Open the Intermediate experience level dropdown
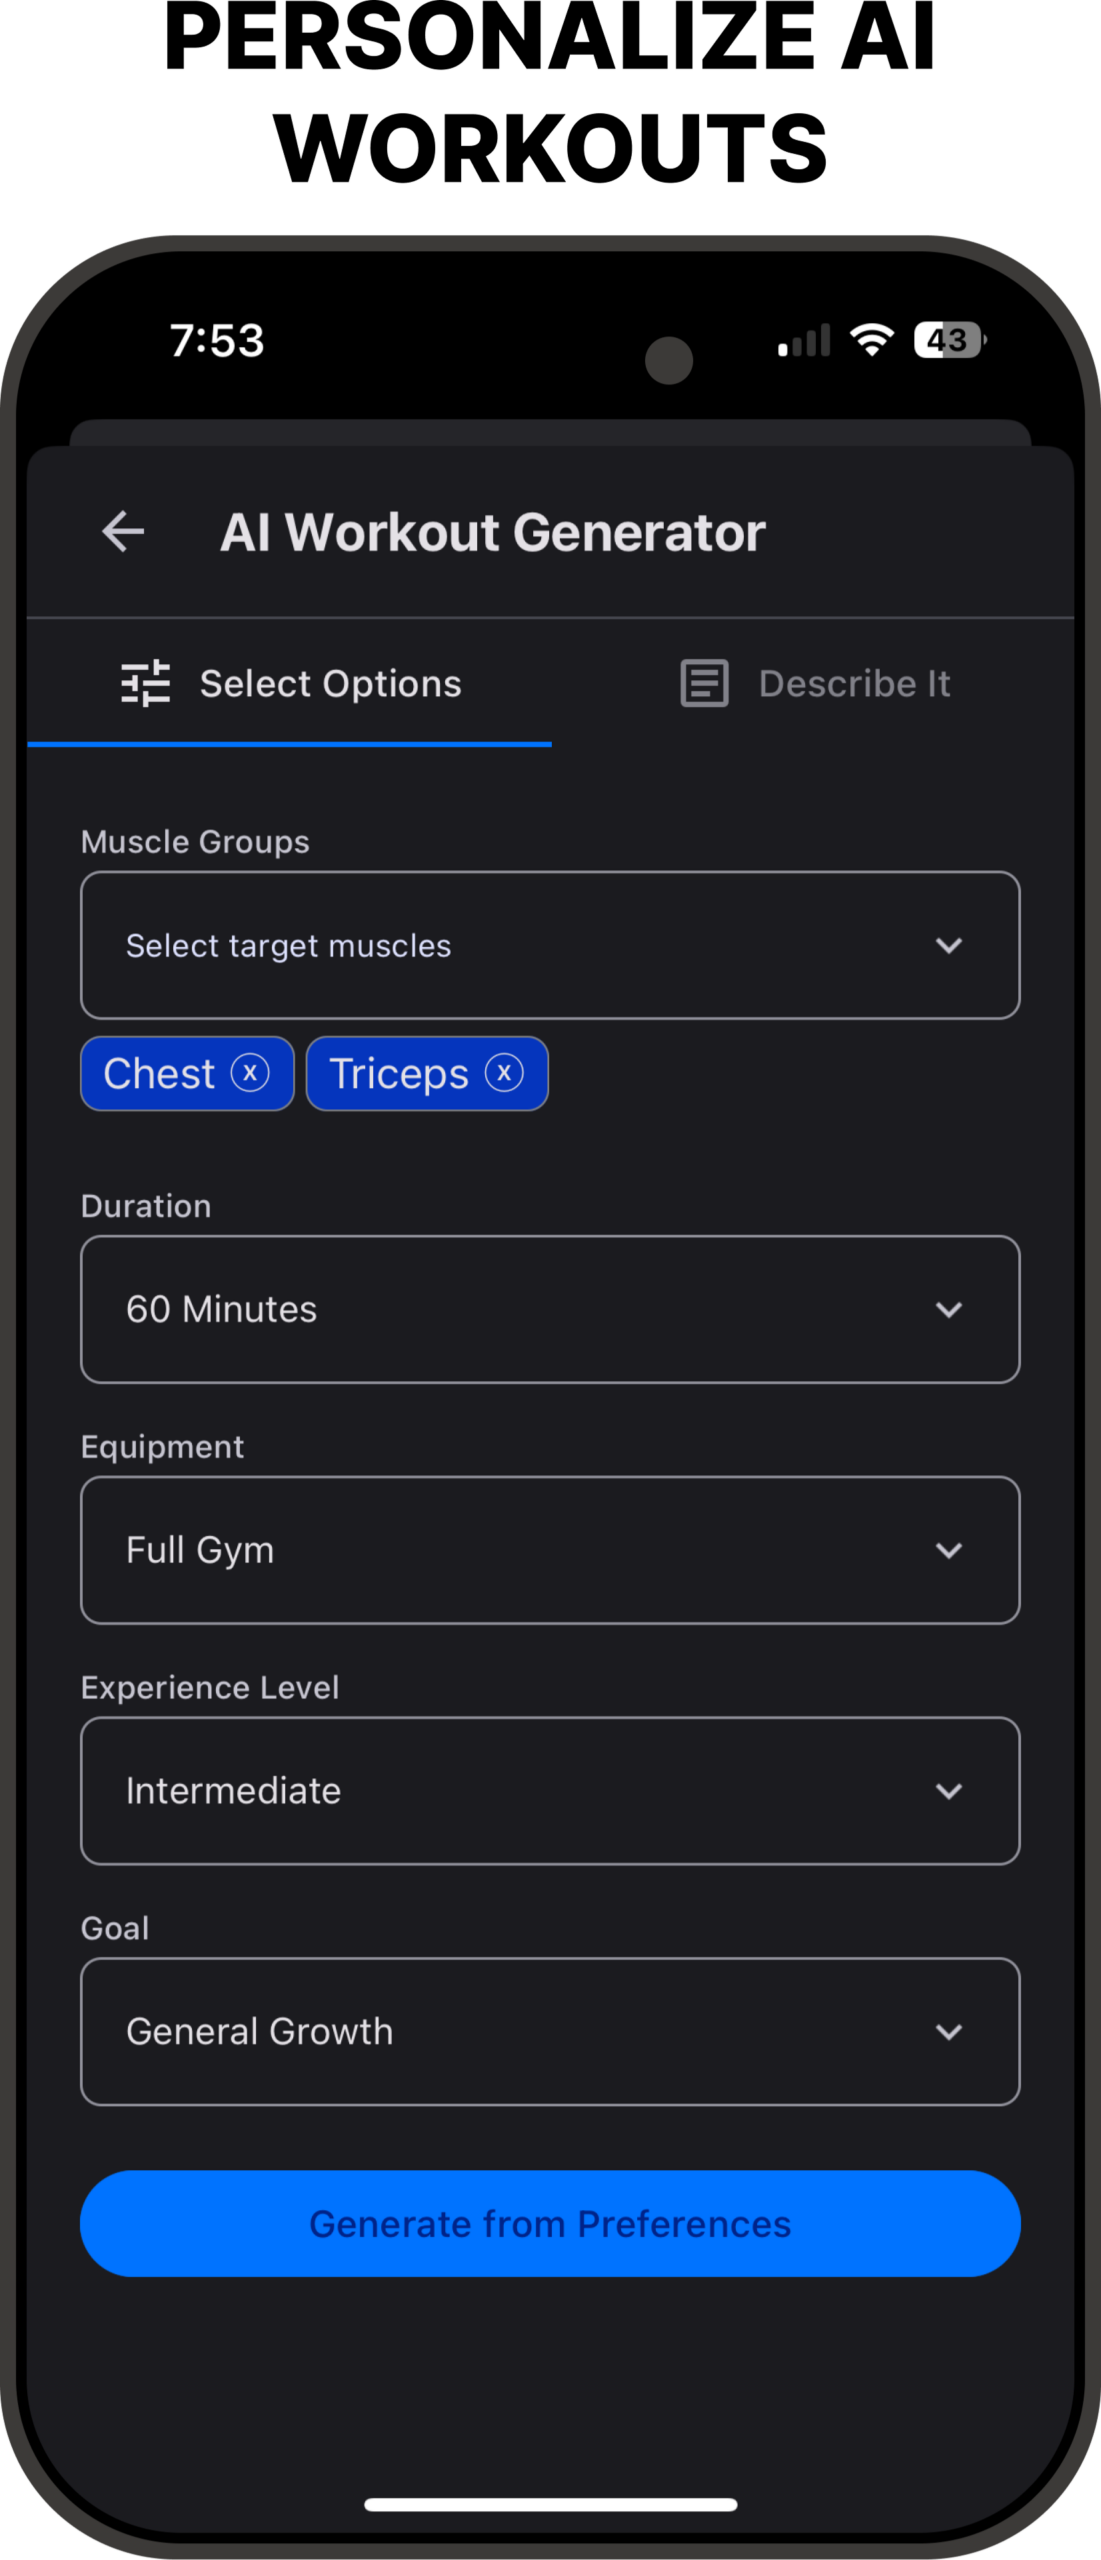This screenshot has width=1101, height=2560. pos(550,1791)
